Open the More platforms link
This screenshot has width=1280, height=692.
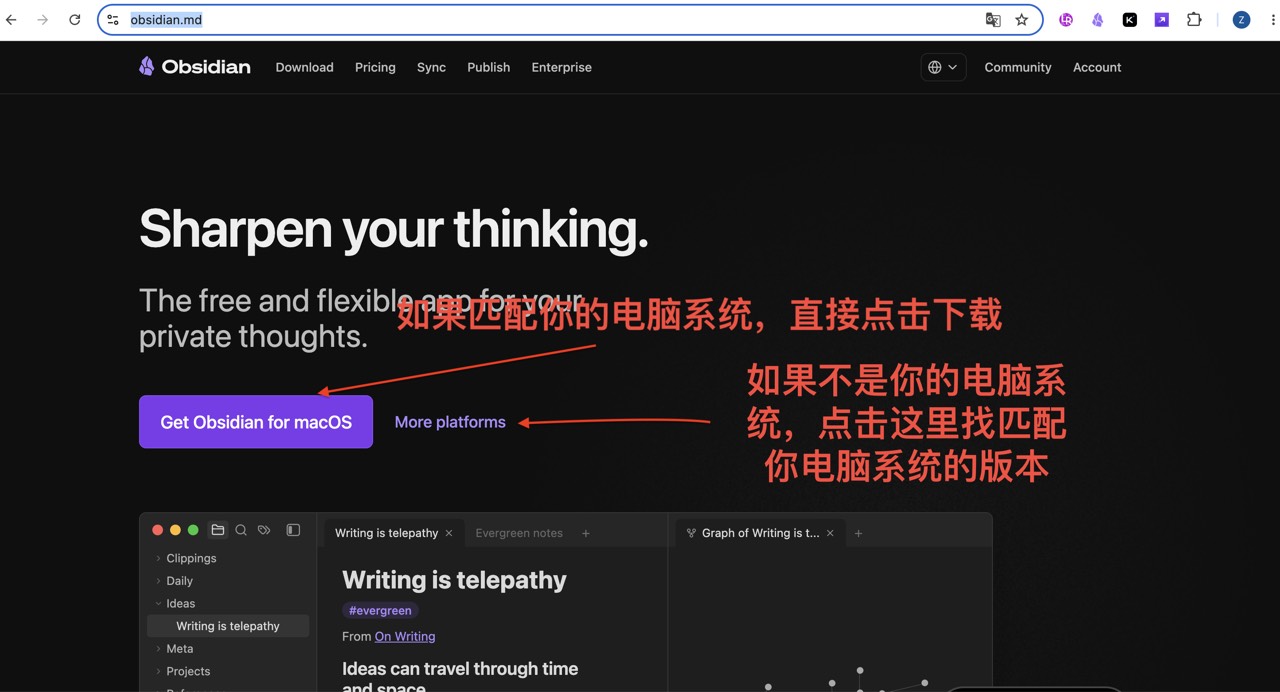(x=450, y=422)
